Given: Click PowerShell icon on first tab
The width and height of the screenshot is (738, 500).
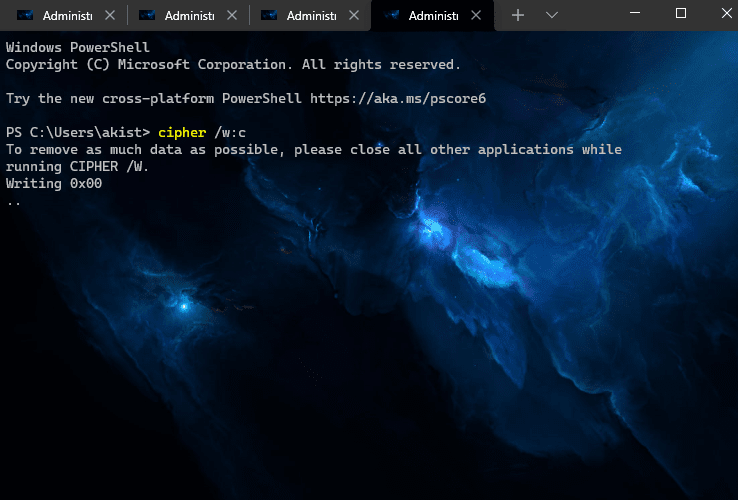Looking at the screenshot, I should [x=25, y=16].
